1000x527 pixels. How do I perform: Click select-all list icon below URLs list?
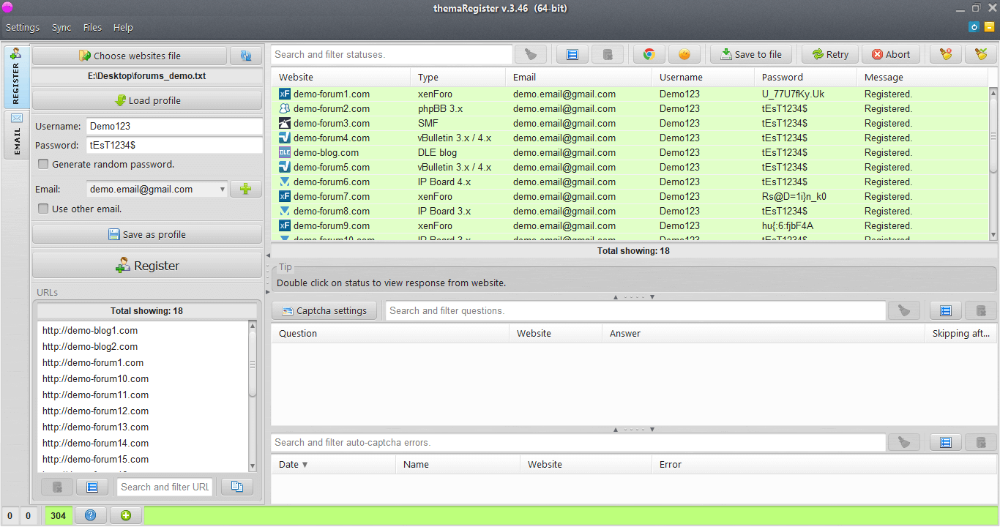coord(92,487)
